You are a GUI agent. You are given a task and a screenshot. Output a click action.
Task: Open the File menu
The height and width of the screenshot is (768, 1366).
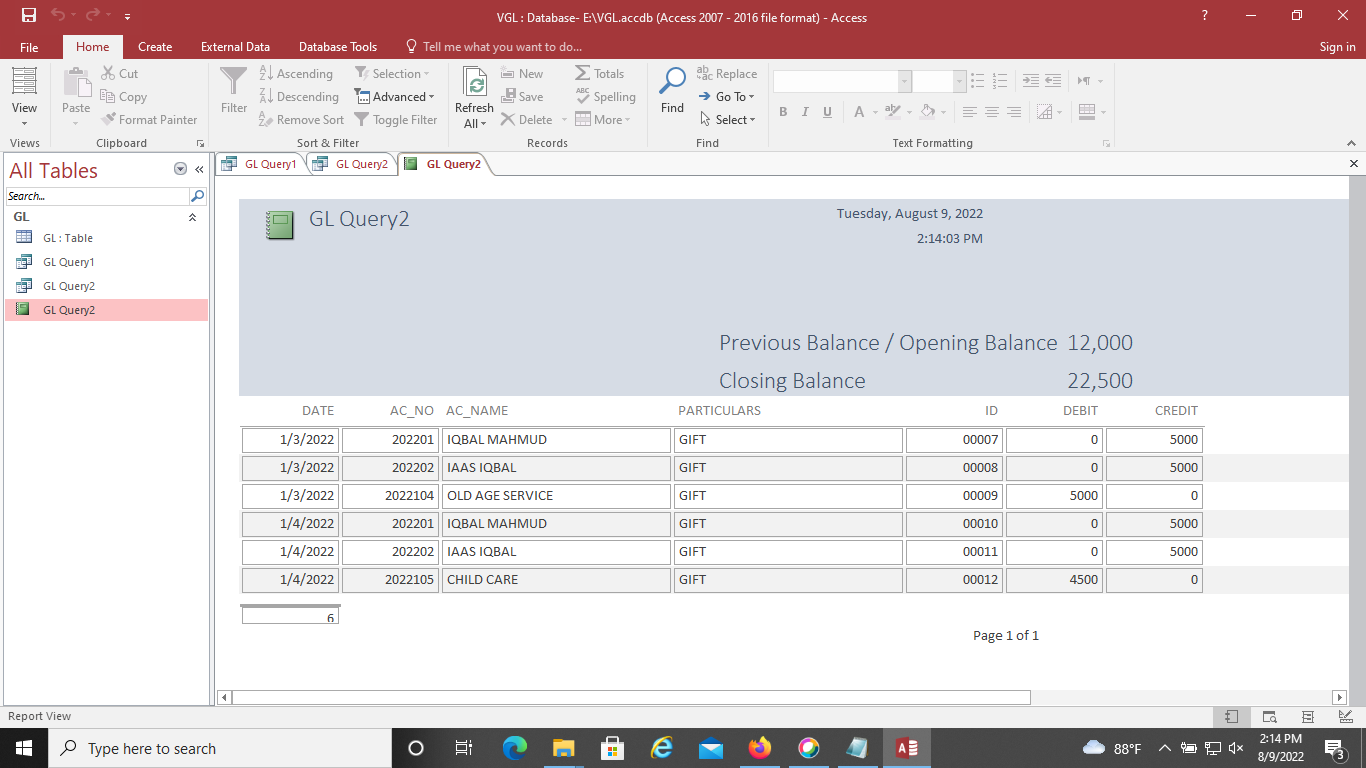click(29, 47)
